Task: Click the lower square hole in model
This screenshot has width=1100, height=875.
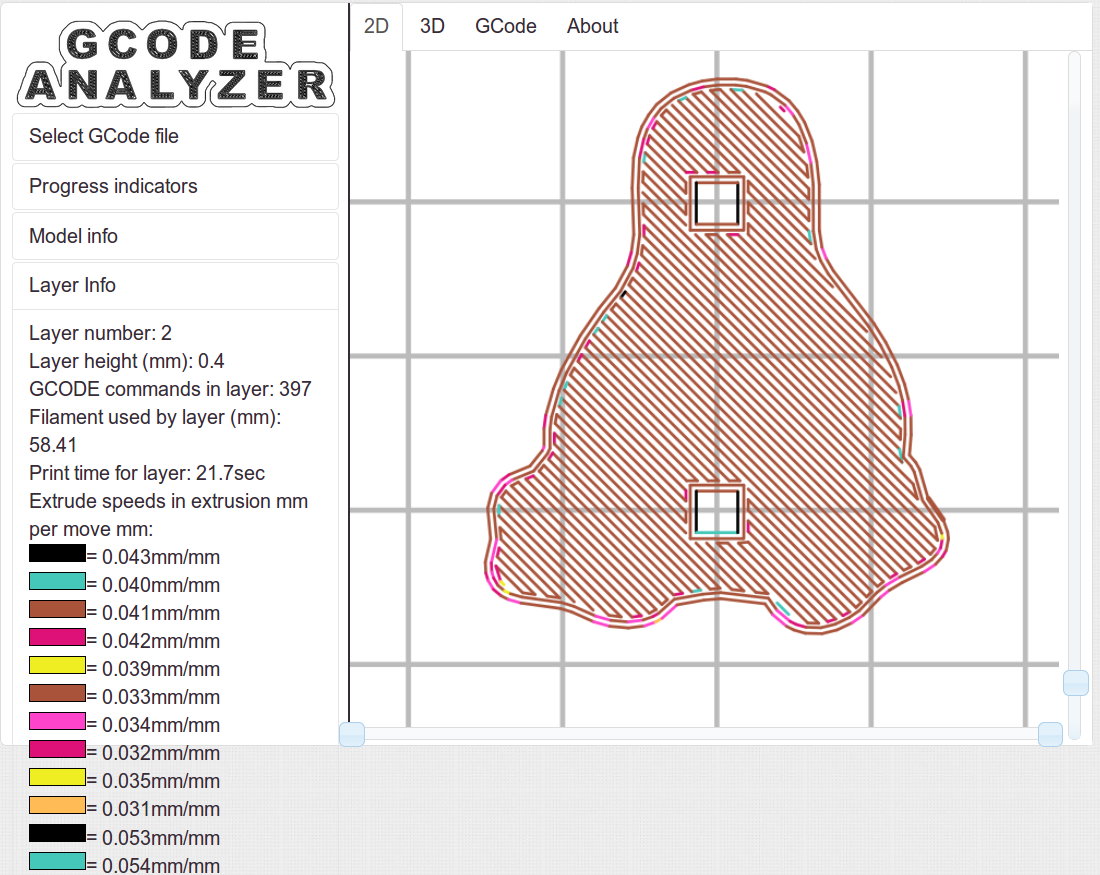Action: [x=717, y=510]
